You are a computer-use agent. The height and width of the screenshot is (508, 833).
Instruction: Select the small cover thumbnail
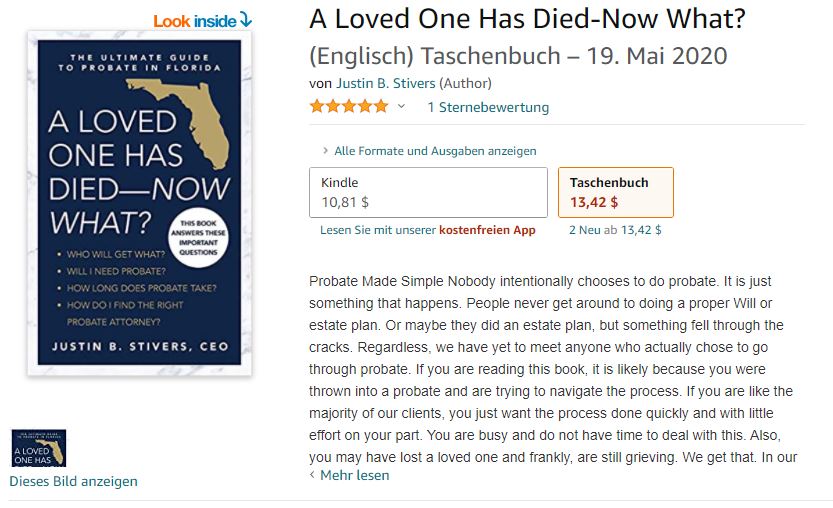(39, 448)
